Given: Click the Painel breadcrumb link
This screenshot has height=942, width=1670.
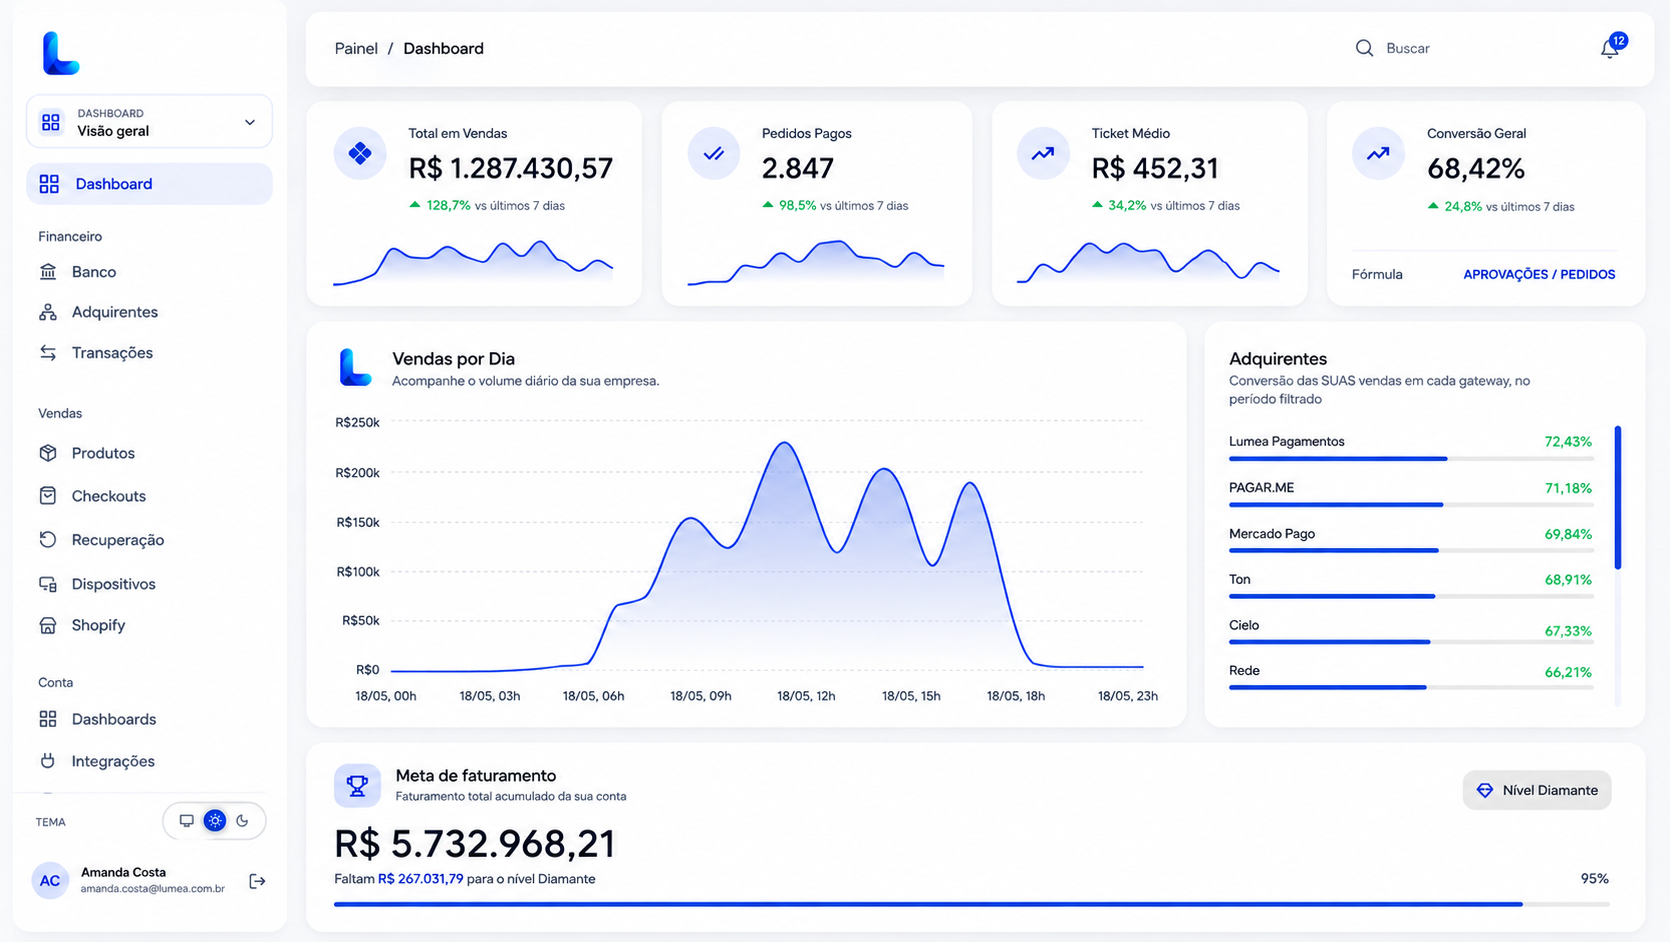Looking at the screenshot, I should tap(356, 48).
